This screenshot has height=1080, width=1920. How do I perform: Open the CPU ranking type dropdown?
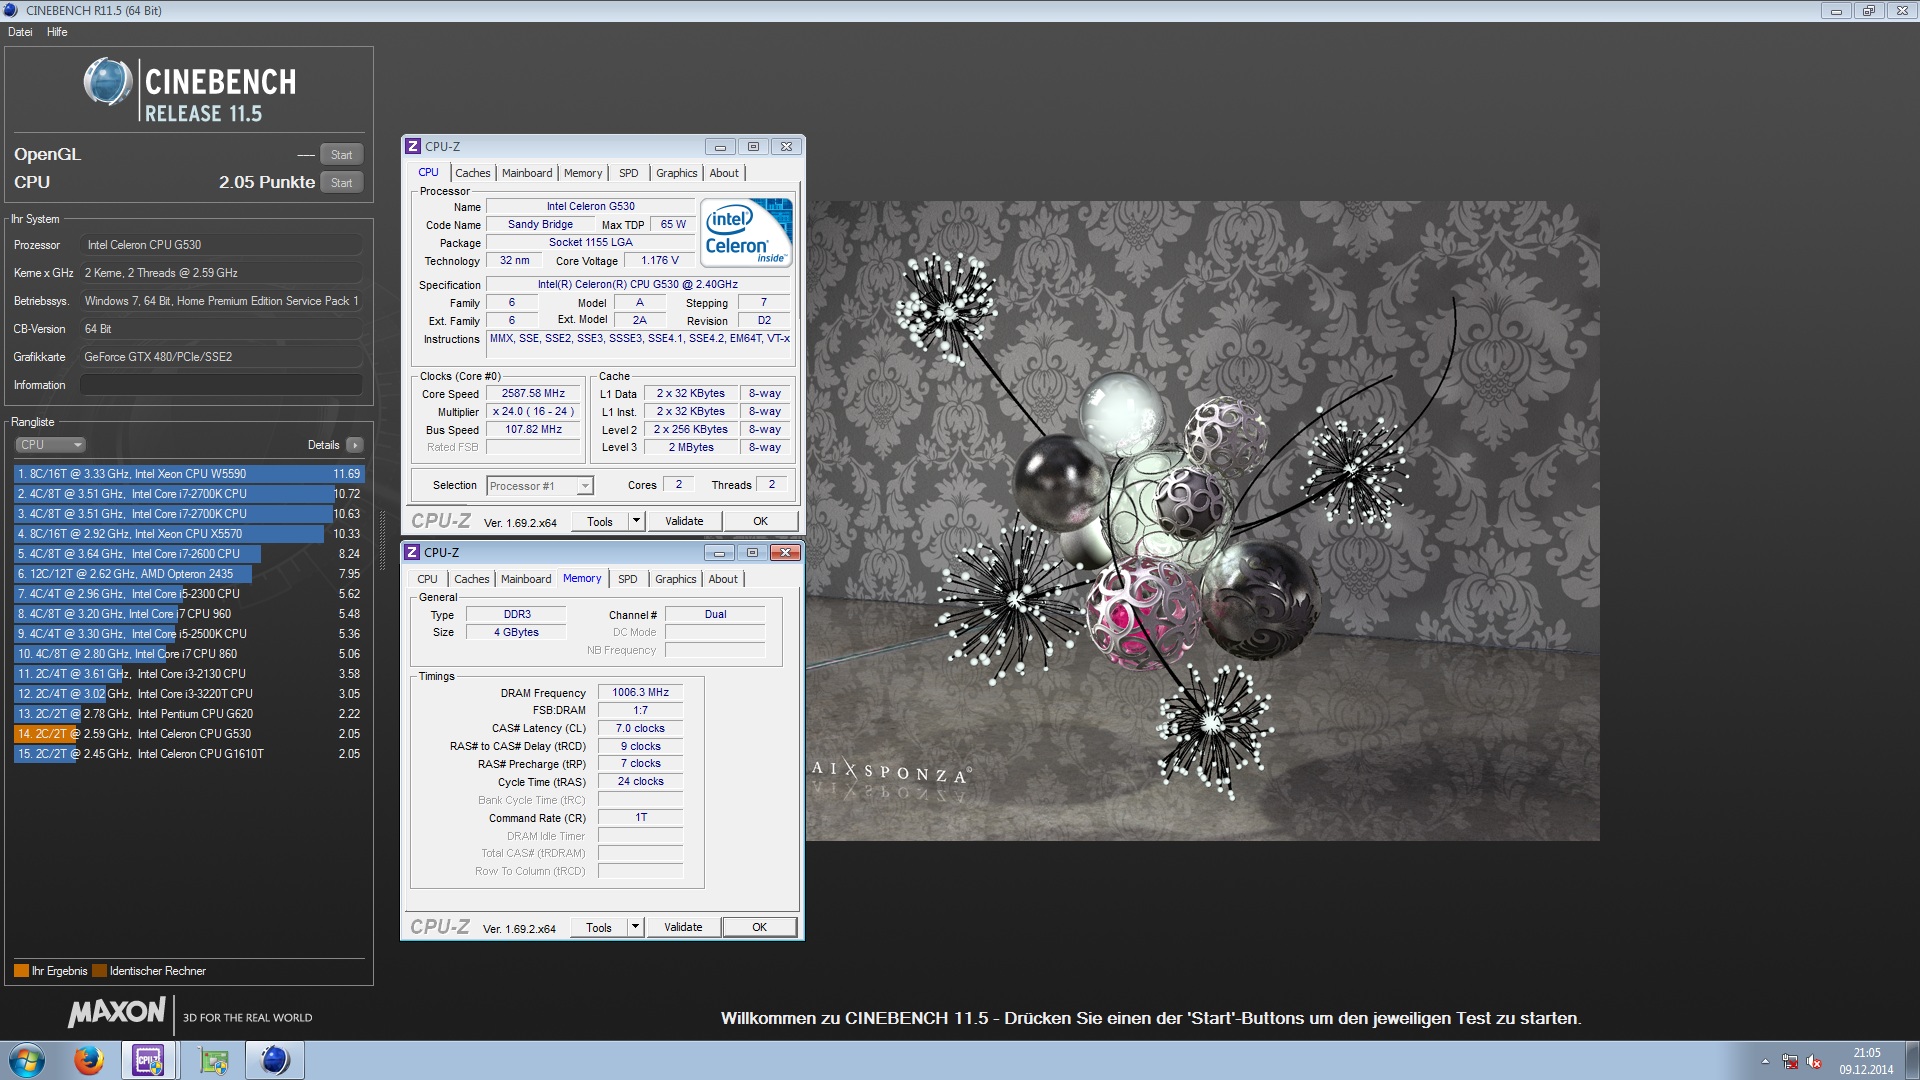click(x=50, y=445)
